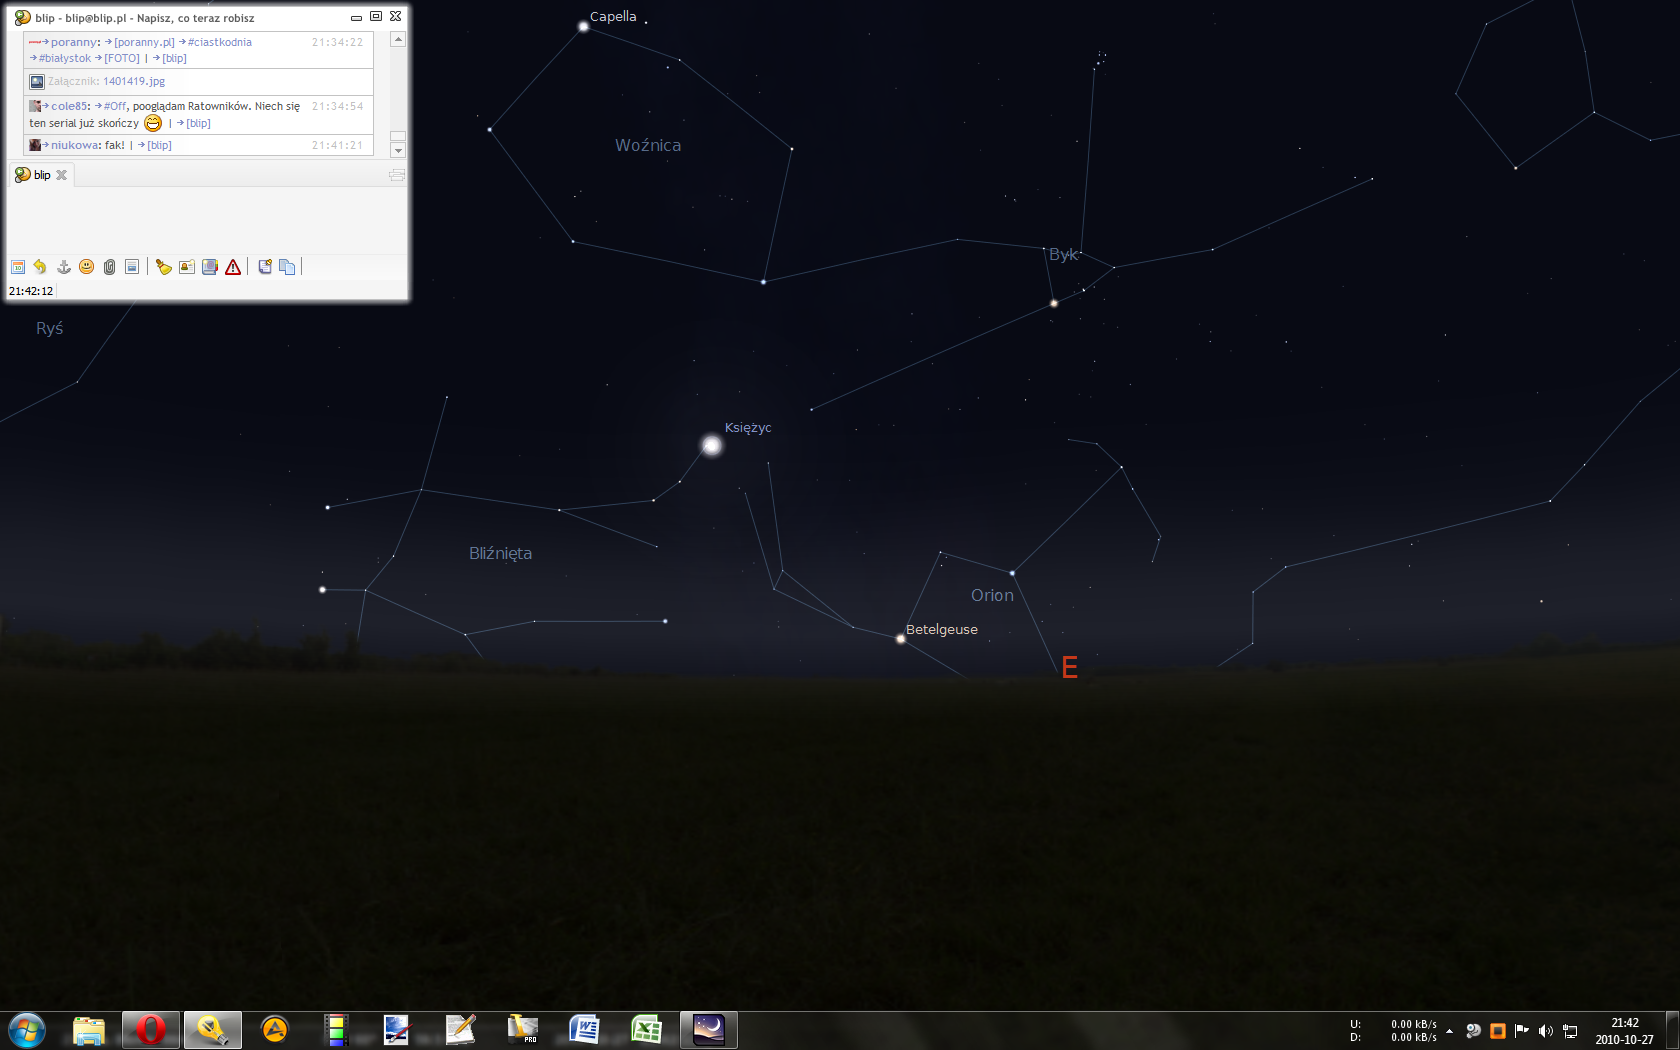Open the #ciastkodnia hashtag link
Screen dimensions: 1680x1050
(x=220, y=42)
